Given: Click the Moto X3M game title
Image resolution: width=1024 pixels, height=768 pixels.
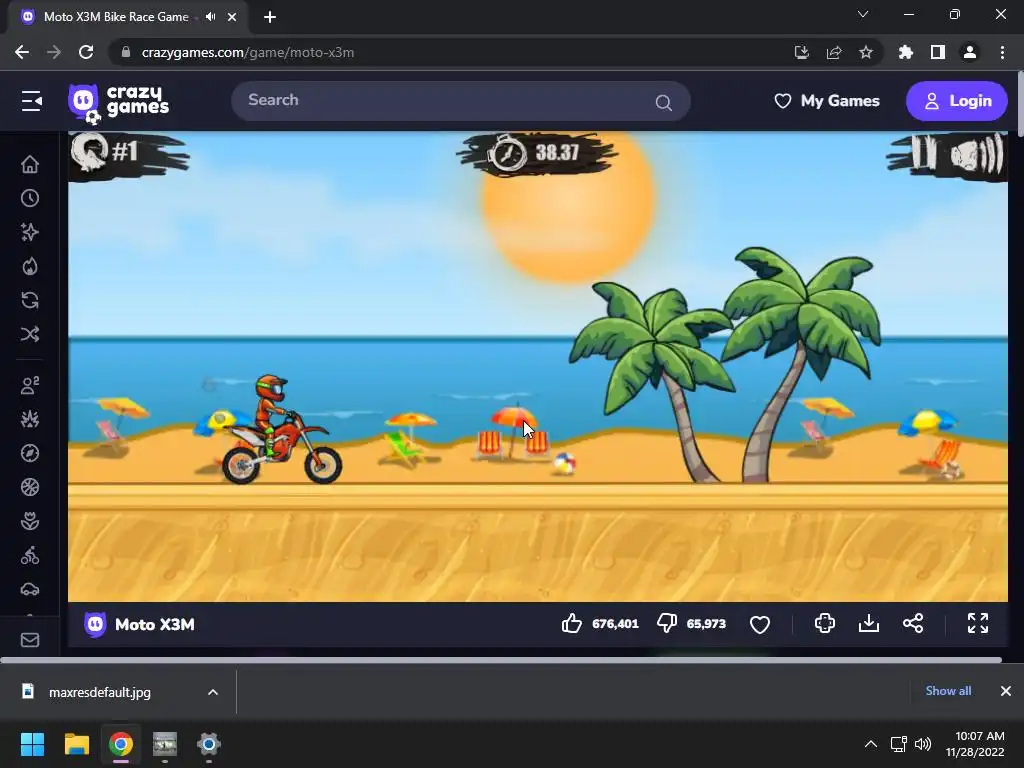Looking at the screenshot, I should coord(154,624).
